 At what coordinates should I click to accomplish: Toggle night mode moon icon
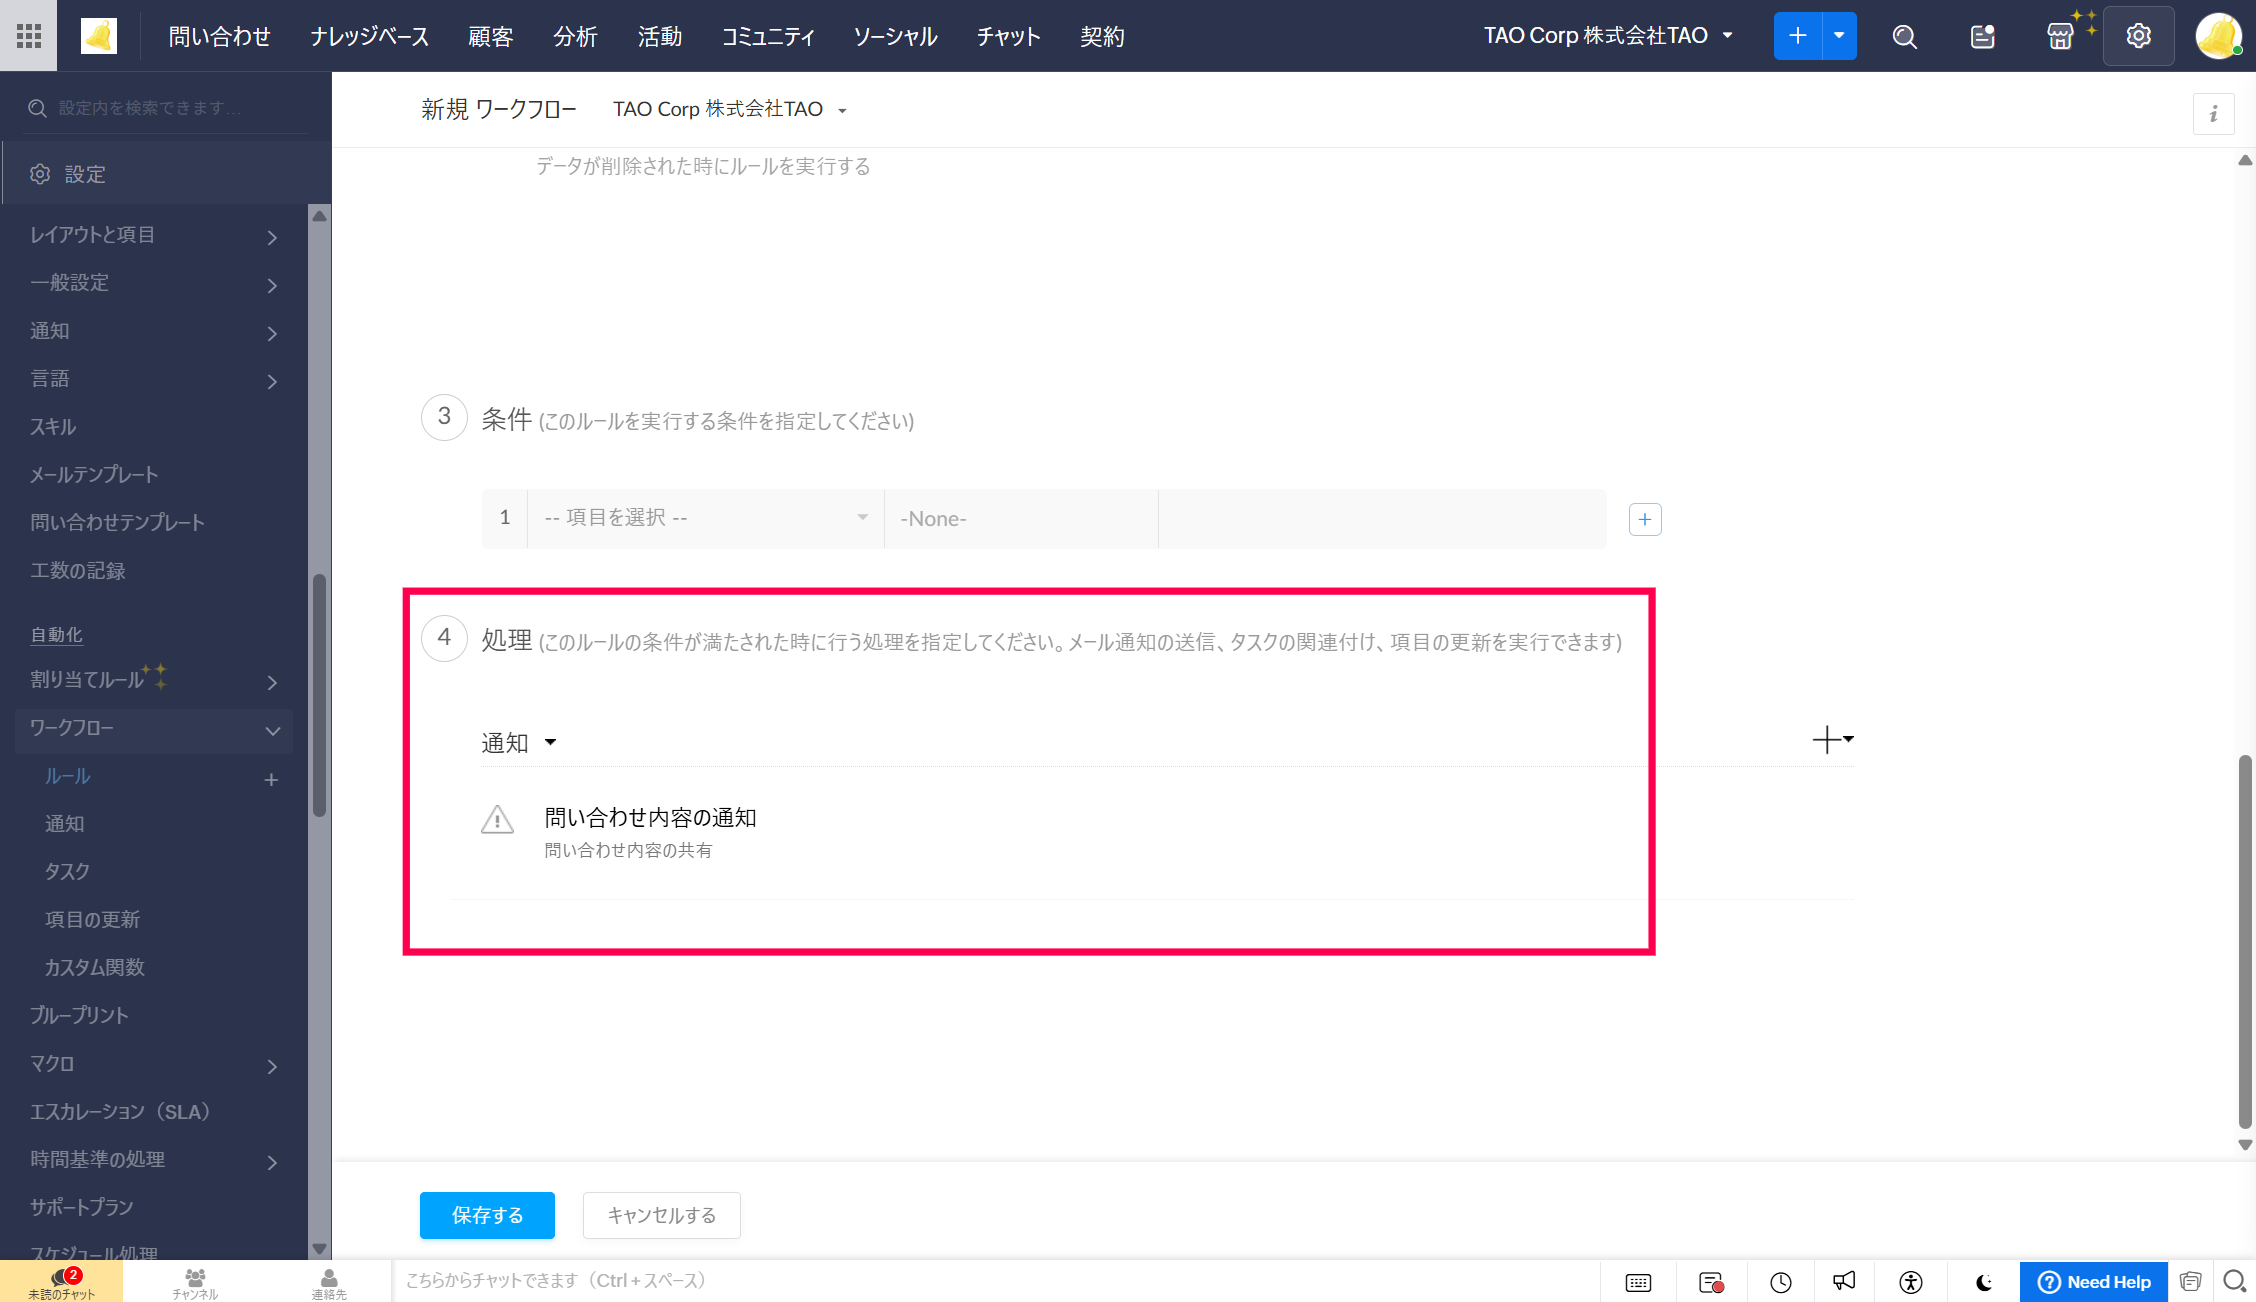[1983, 1282]
